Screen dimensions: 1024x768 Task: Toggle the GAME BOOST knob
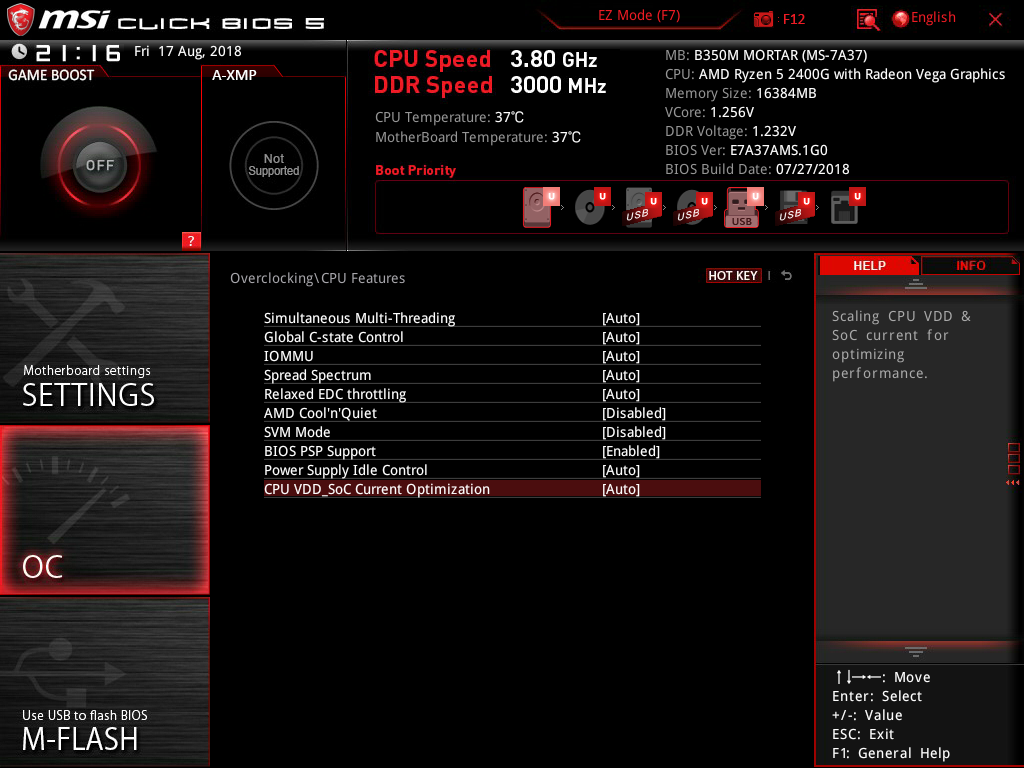[99, 165]
